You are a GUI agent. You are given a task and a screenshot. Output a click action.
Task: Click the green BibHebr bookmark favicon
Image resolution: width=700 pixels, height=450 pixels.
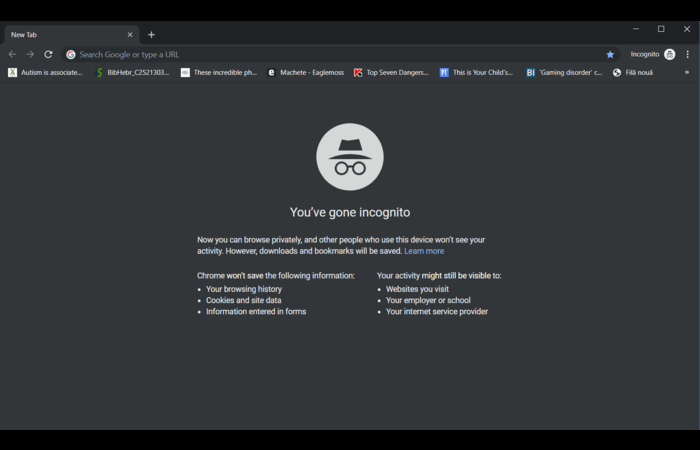[99, 72]
